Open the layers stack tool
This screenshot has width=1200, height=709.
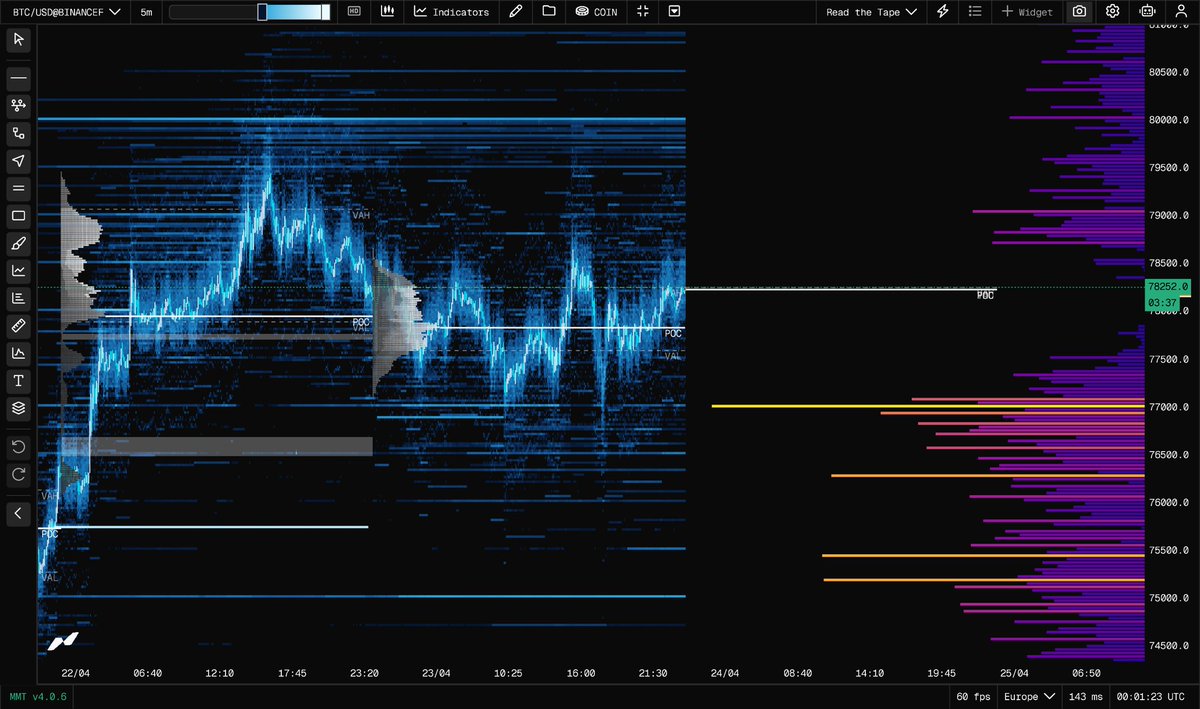click(19, 408)
